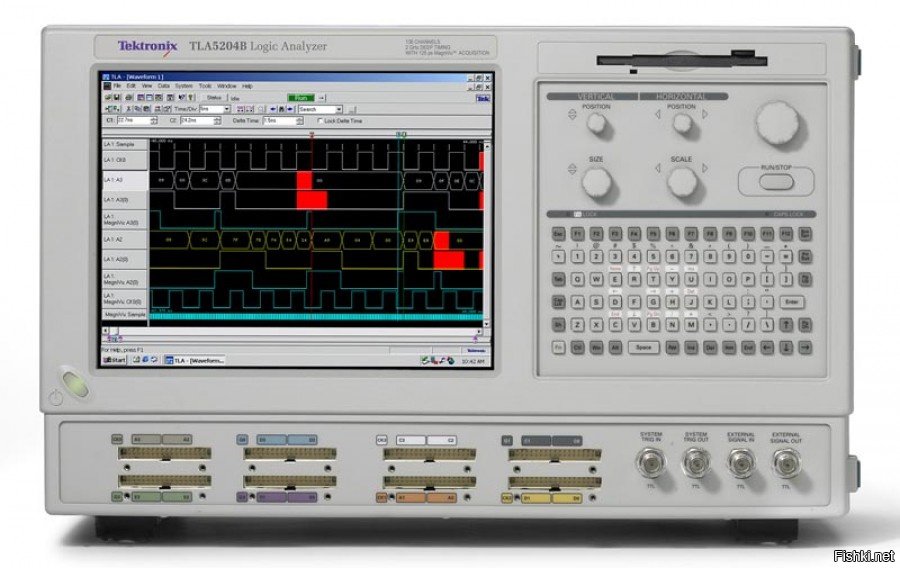Expand the Time/Div dropdown
The image size is (900, 568).
(x=227, y=109)
